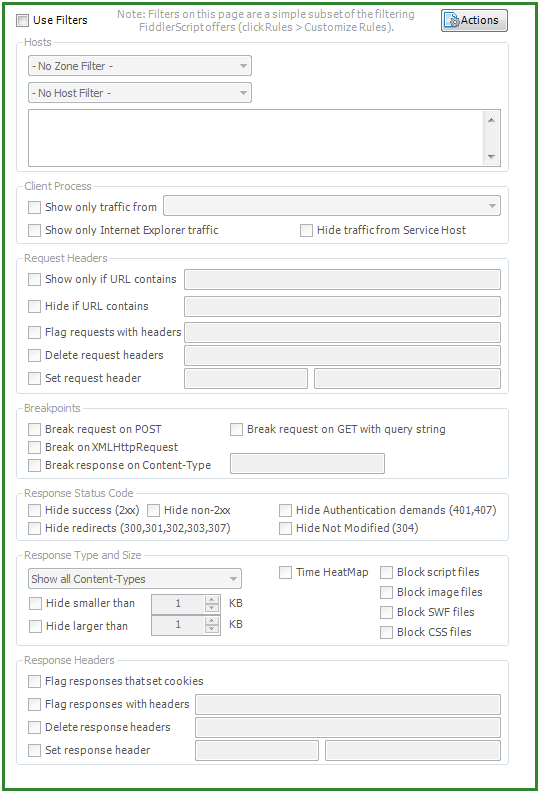The image size is (541, 793).
Task: Open the Show all Content-Types dropdown
Action: 135,579
